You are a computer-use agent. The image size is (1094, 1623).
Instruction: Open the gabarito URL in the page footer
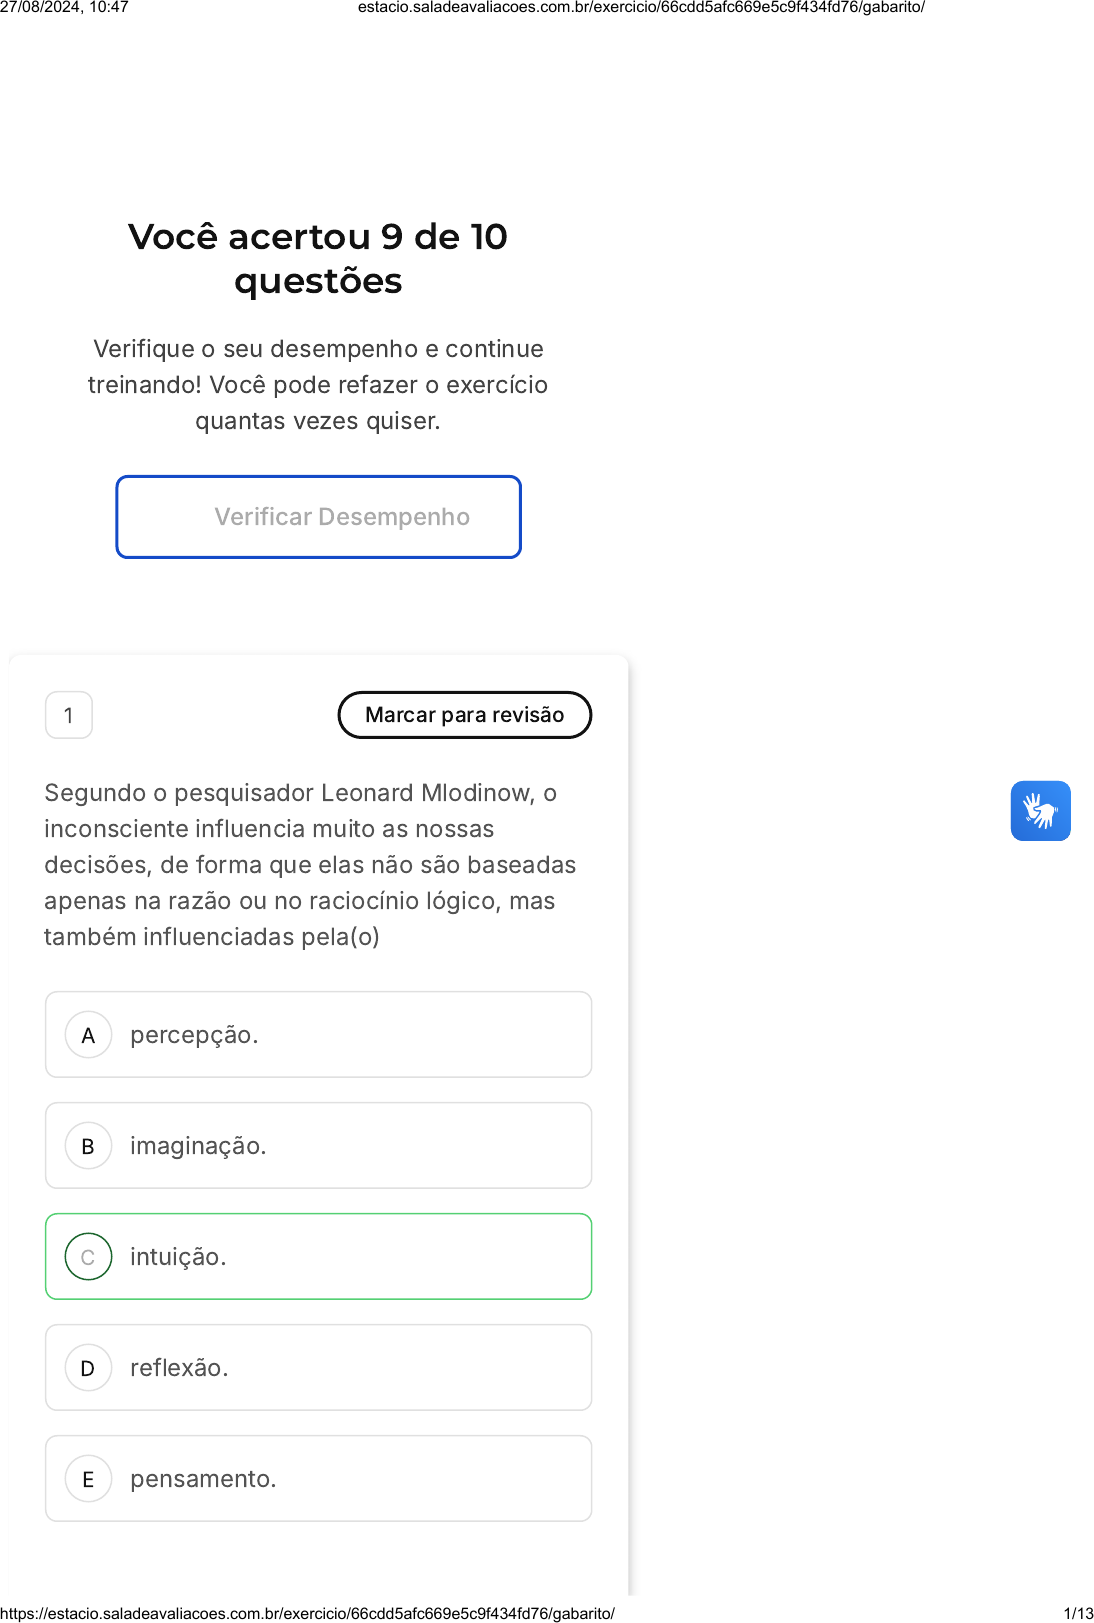pyautogui.click(x=307, y=1613)
